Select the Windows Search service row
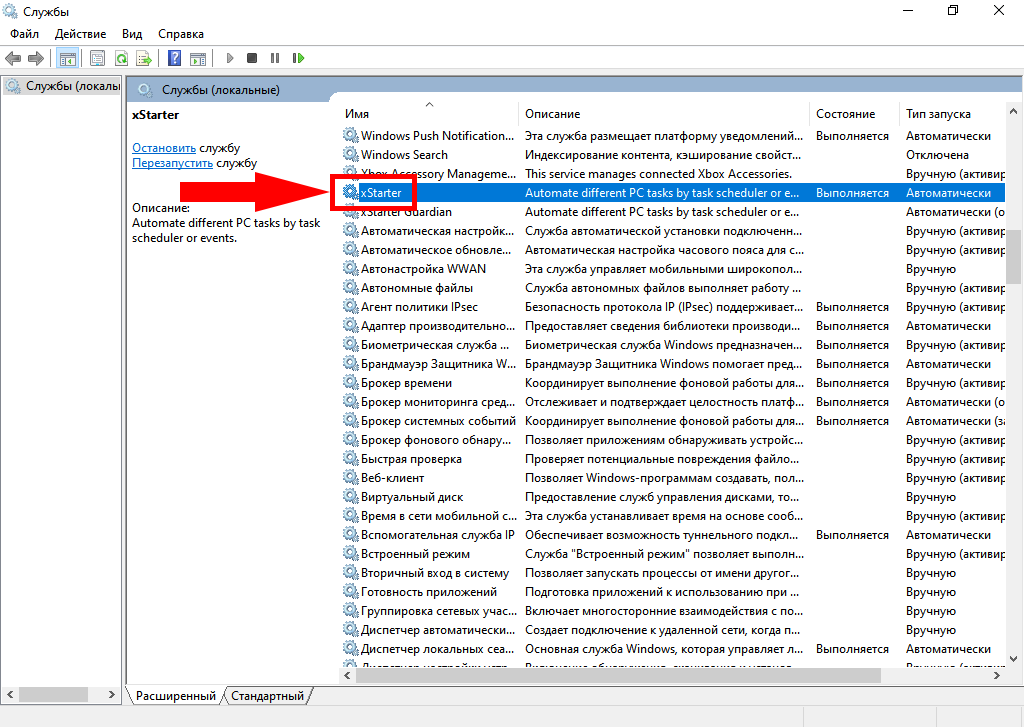Image resolution: width=1024 pixels, height=727 pixels. (404, 155)
